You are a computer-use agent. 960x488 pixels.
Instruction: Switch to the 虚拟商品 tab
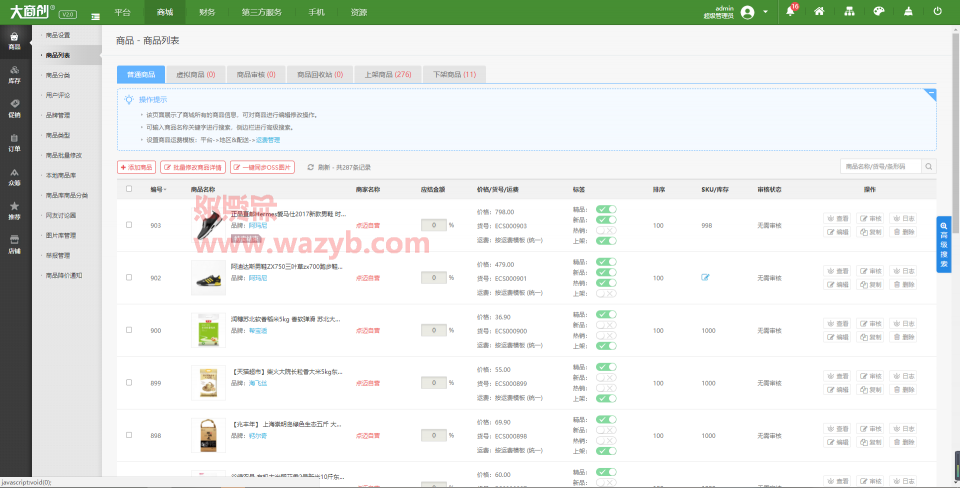click(196, 74)
